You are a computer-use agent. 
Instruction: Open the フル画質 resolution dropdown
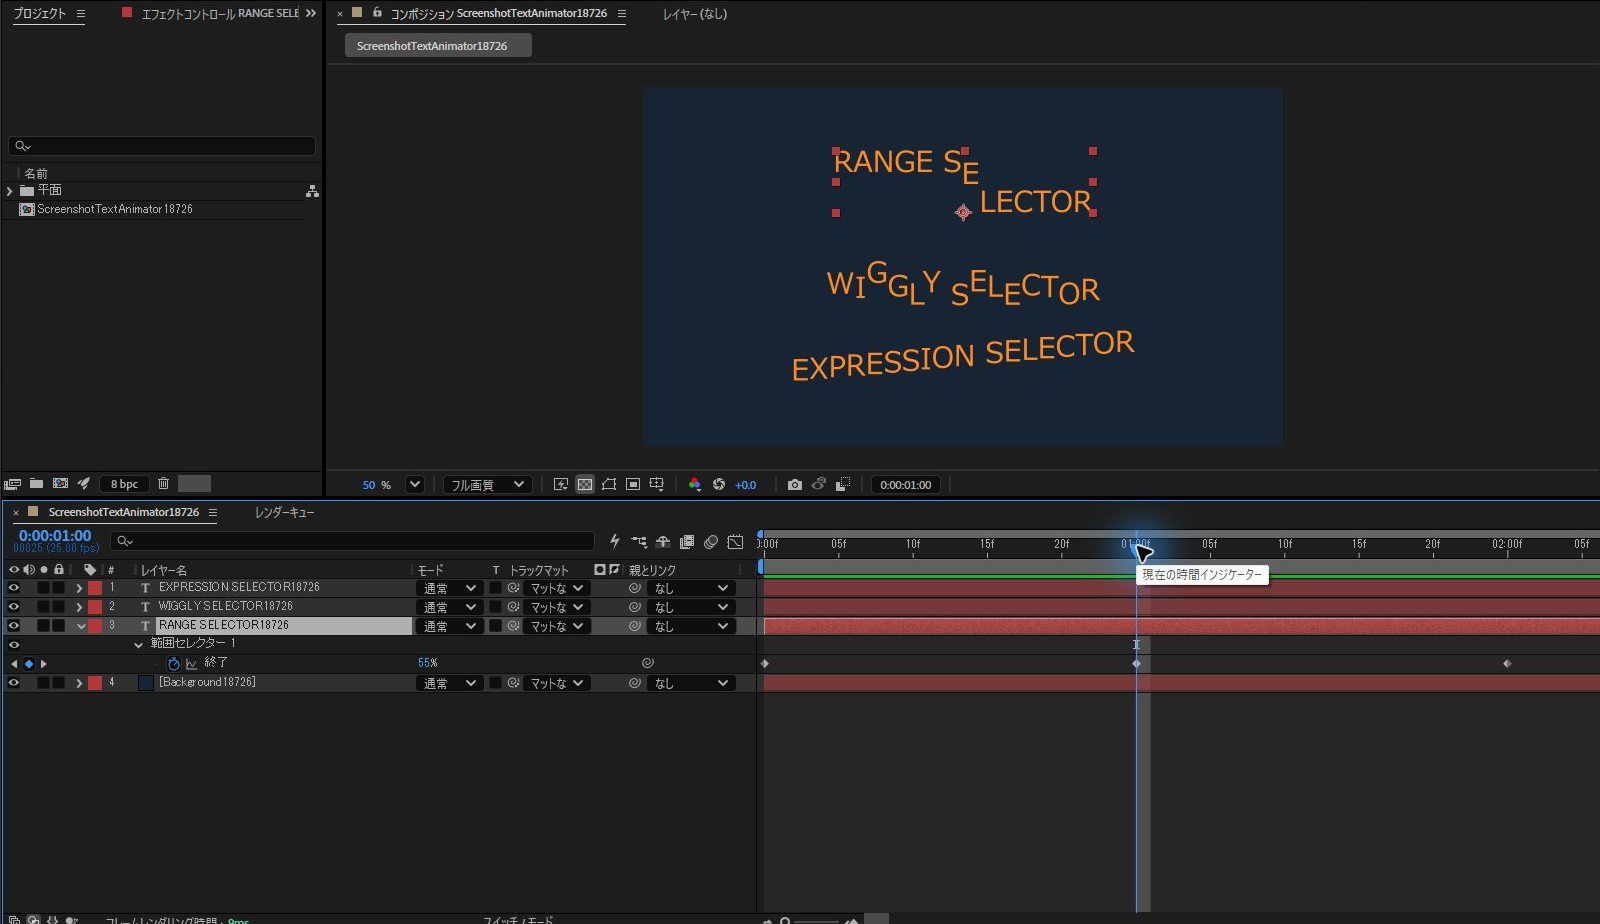pos(487,485)
